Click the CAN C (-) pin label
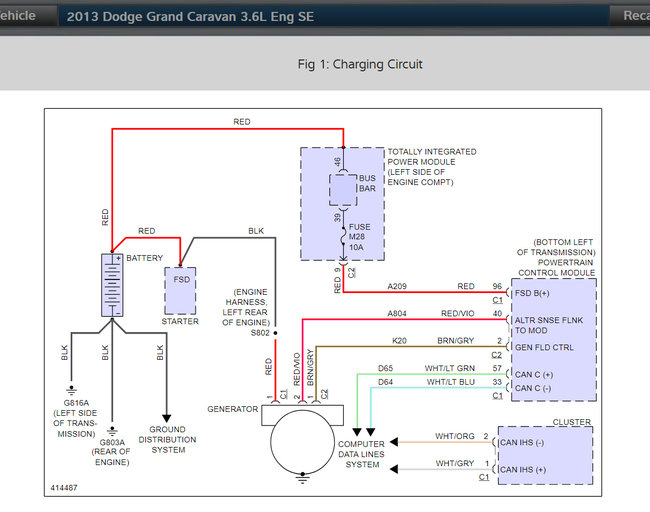This screenshot has width=650, height=512. tap(533, 388)
